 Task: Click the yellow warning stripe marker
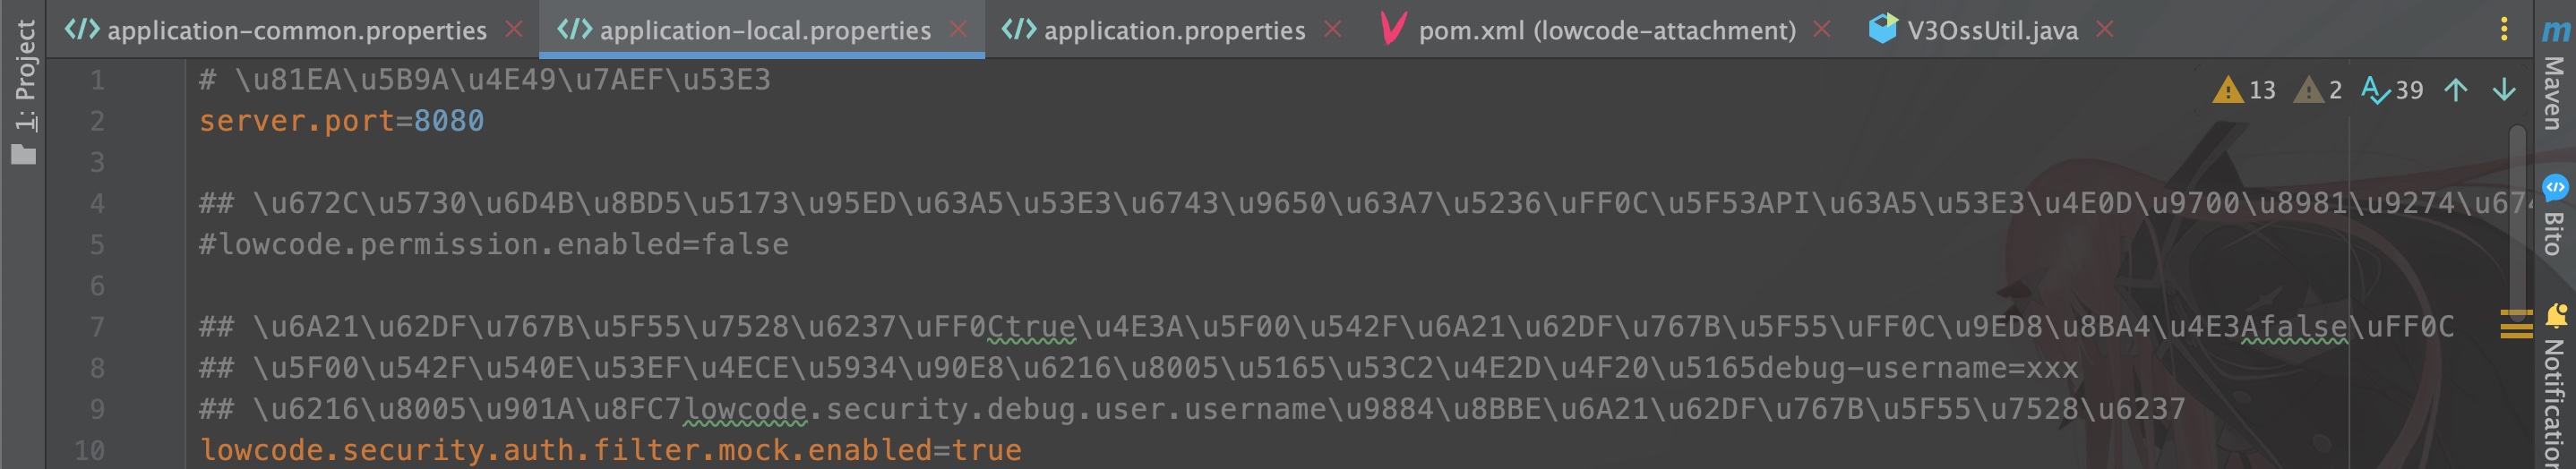2516,325
